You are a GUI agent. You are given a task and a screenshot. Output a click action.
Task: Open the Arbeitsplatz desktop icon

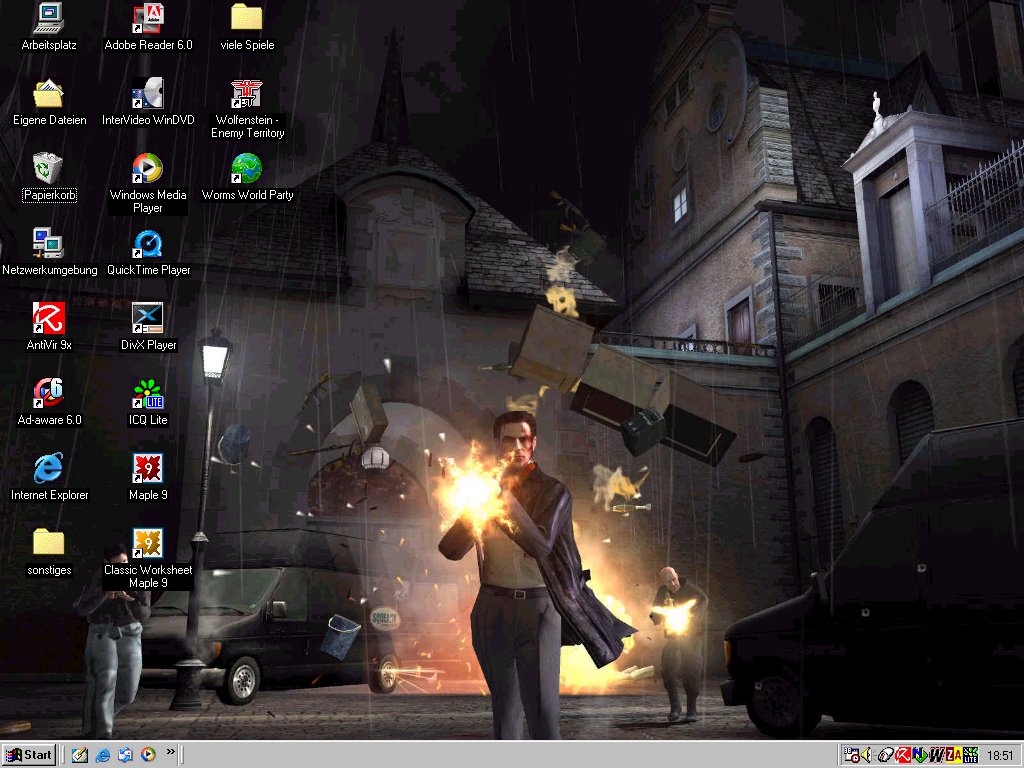coord(48,18)
